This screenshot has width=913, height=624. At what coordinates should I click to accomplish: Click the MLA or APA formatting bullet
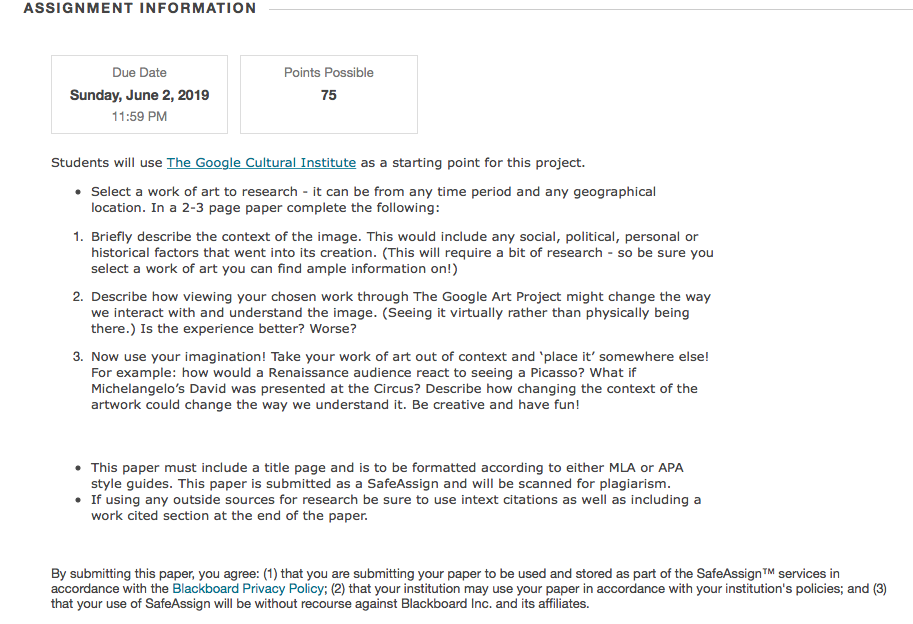[387, 468]
